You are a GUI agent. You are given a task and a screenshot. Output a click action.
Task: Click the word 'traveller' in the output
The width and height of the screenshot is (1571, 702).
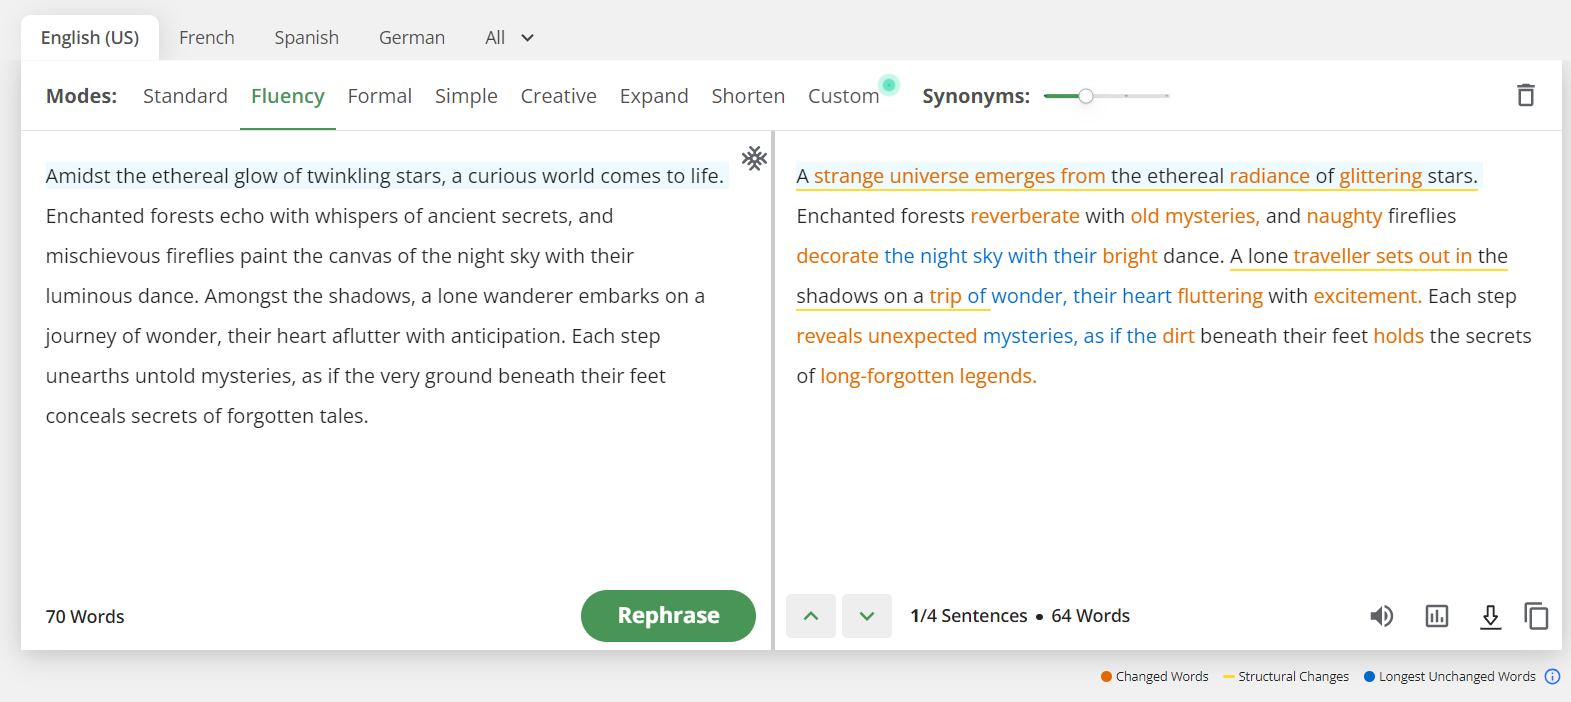pos(1331,256)
